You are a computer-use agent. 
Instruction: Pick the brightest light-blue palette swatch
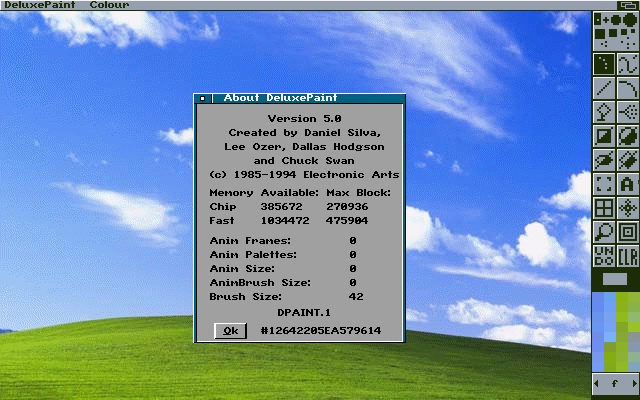click(x=610, y=337)
